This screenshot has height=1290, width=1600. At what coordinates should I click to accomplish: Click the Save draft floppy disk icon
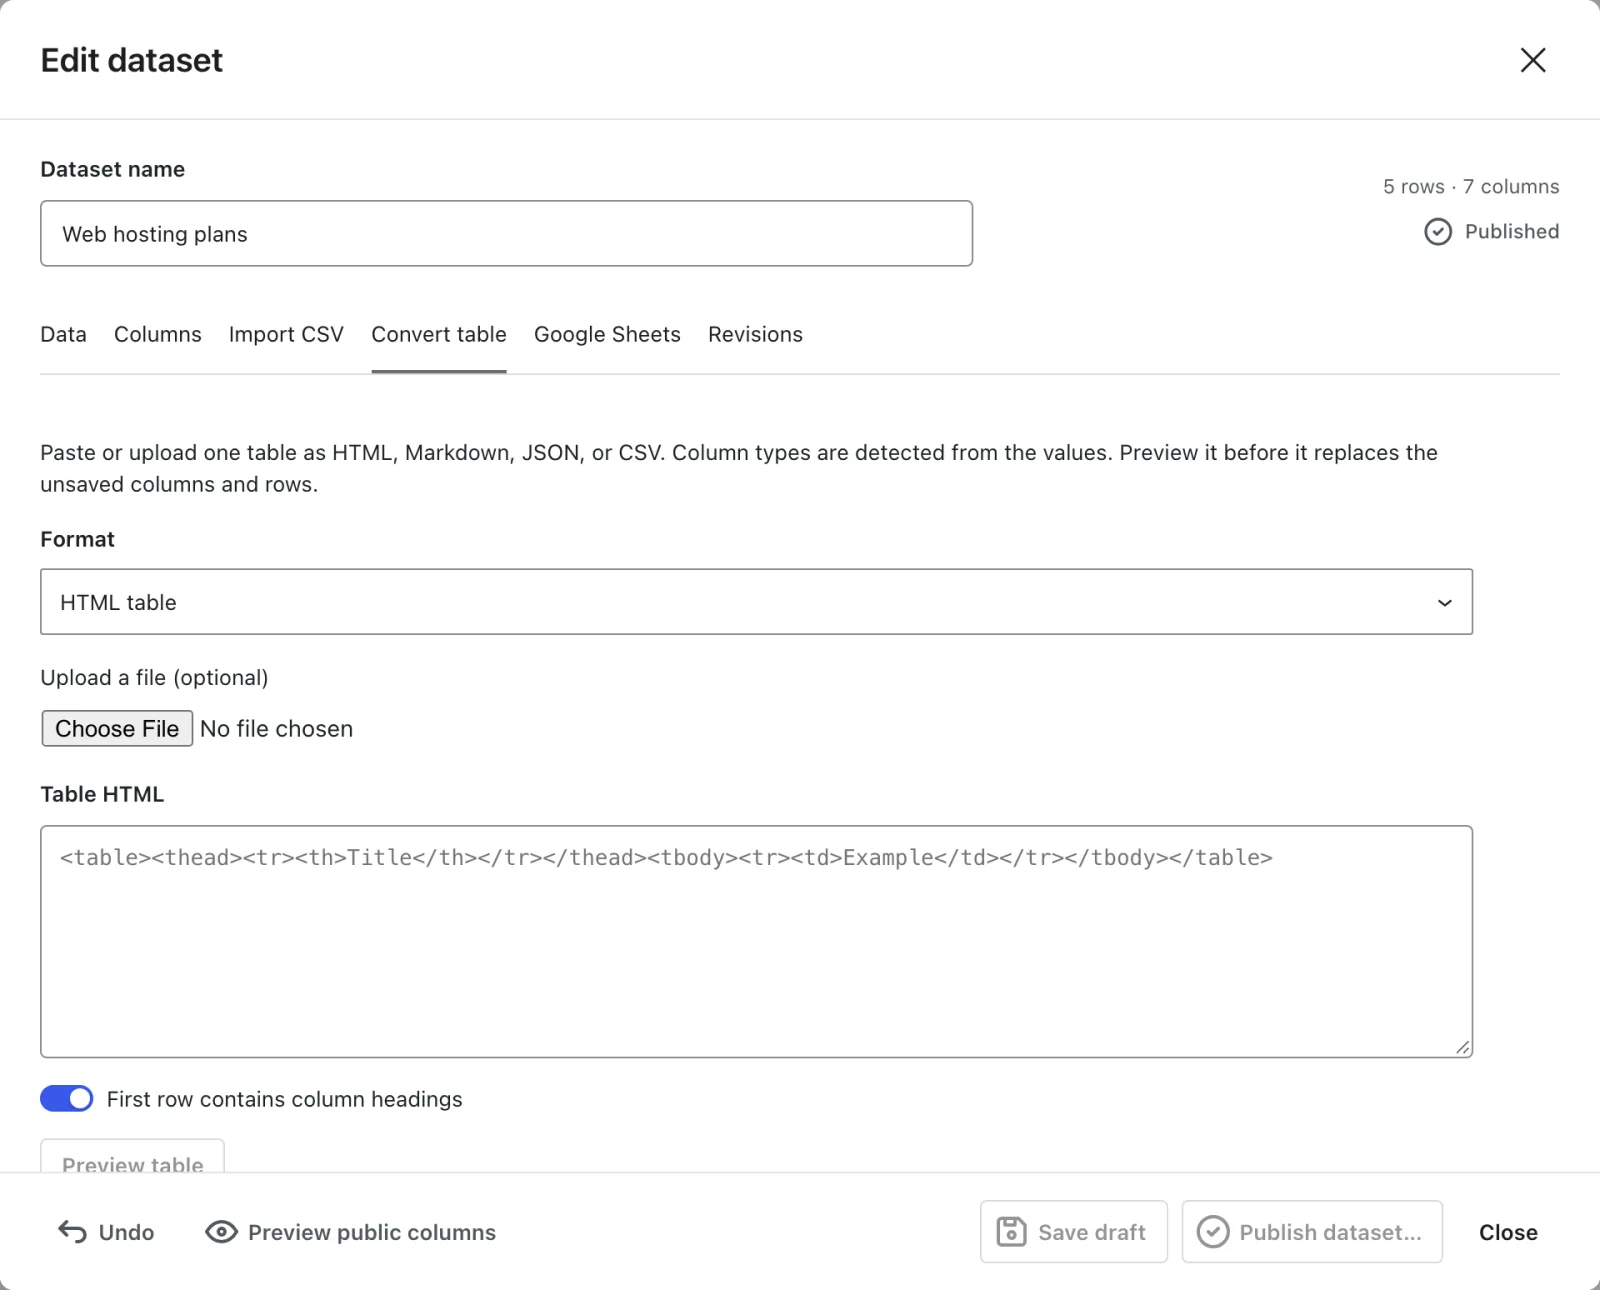click(1011, 1232)
